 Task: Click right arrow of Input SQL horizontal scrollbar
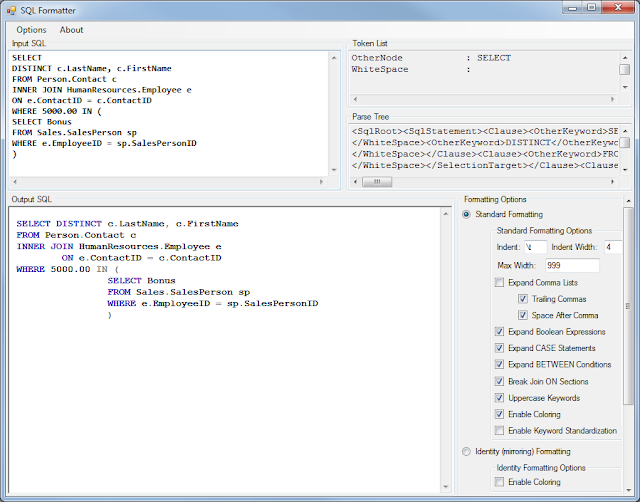(321, 182)
